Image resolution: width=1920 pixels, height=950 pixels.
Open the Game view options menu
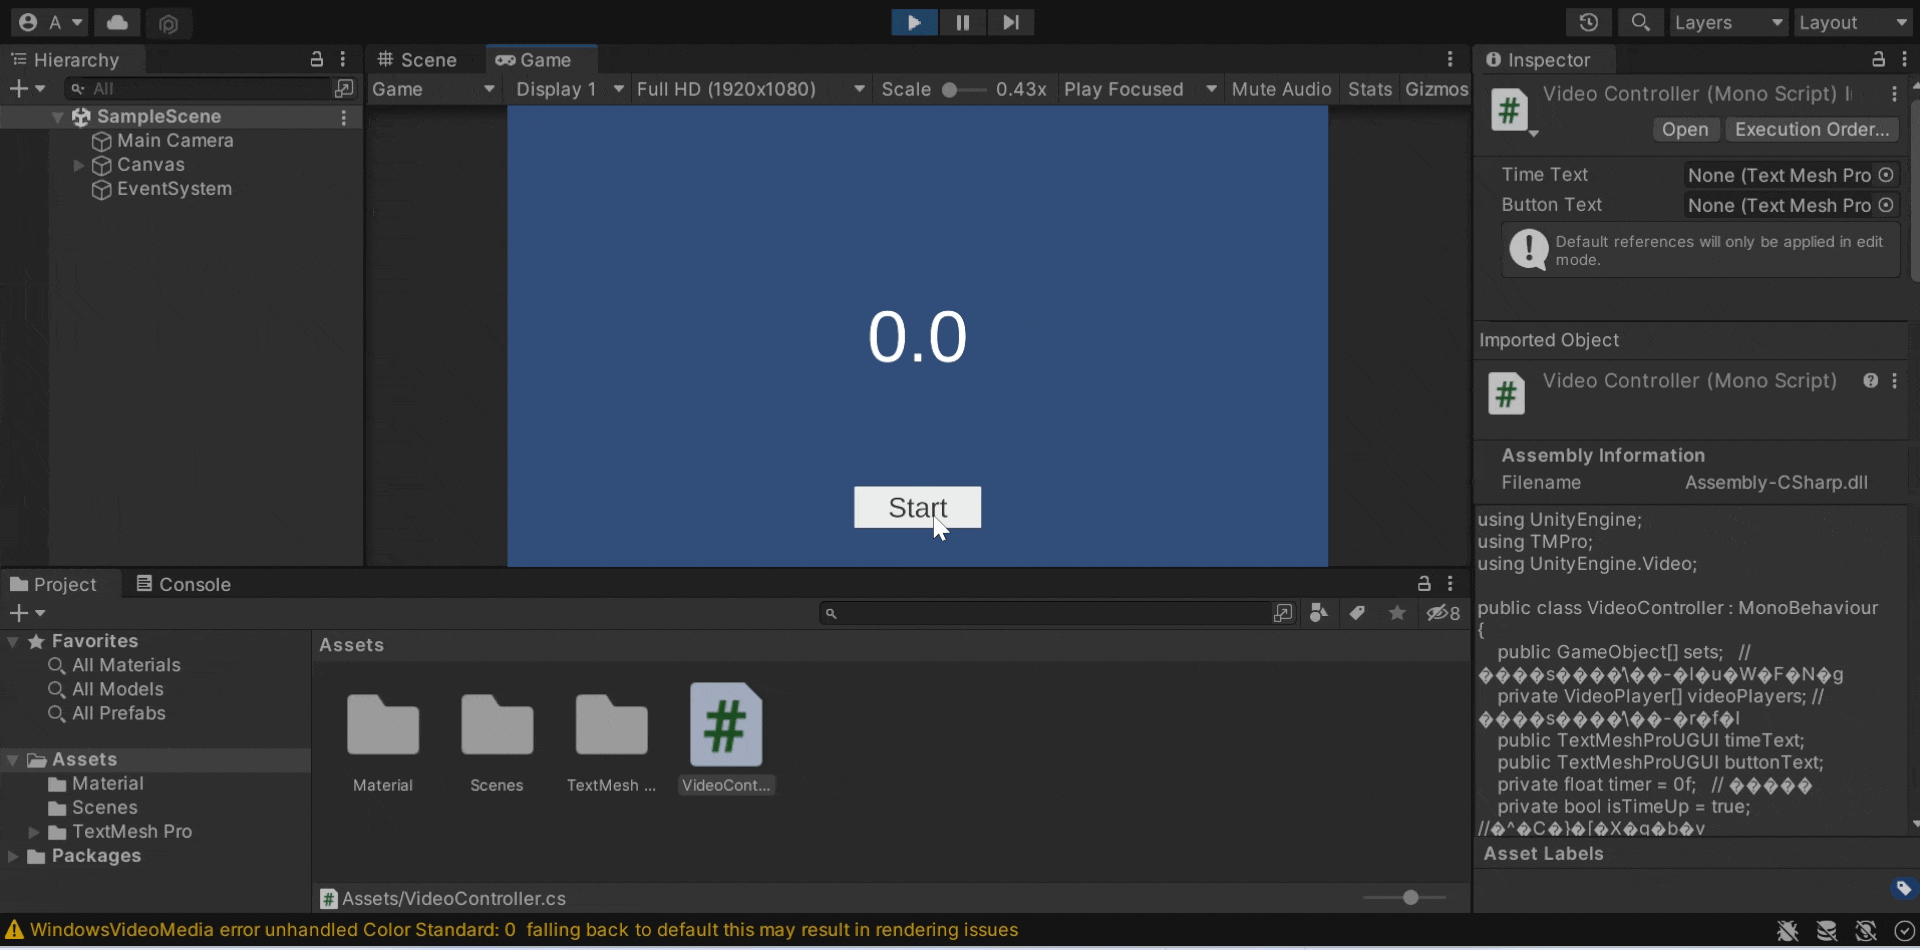tap(1450, 59)
